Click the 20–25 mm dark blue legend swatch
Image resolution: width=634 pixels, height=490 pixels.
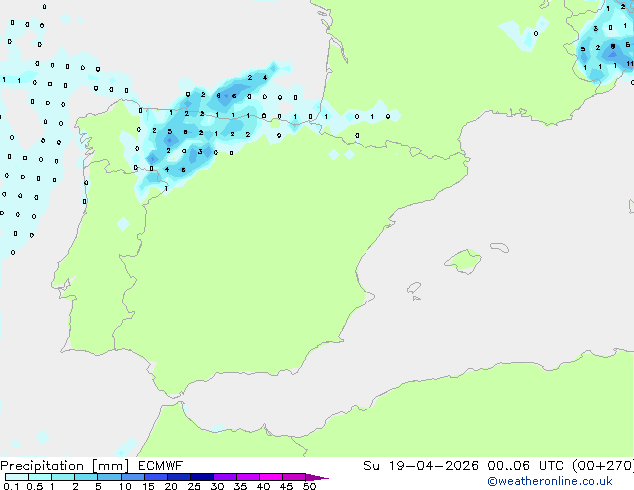[179, 477]
